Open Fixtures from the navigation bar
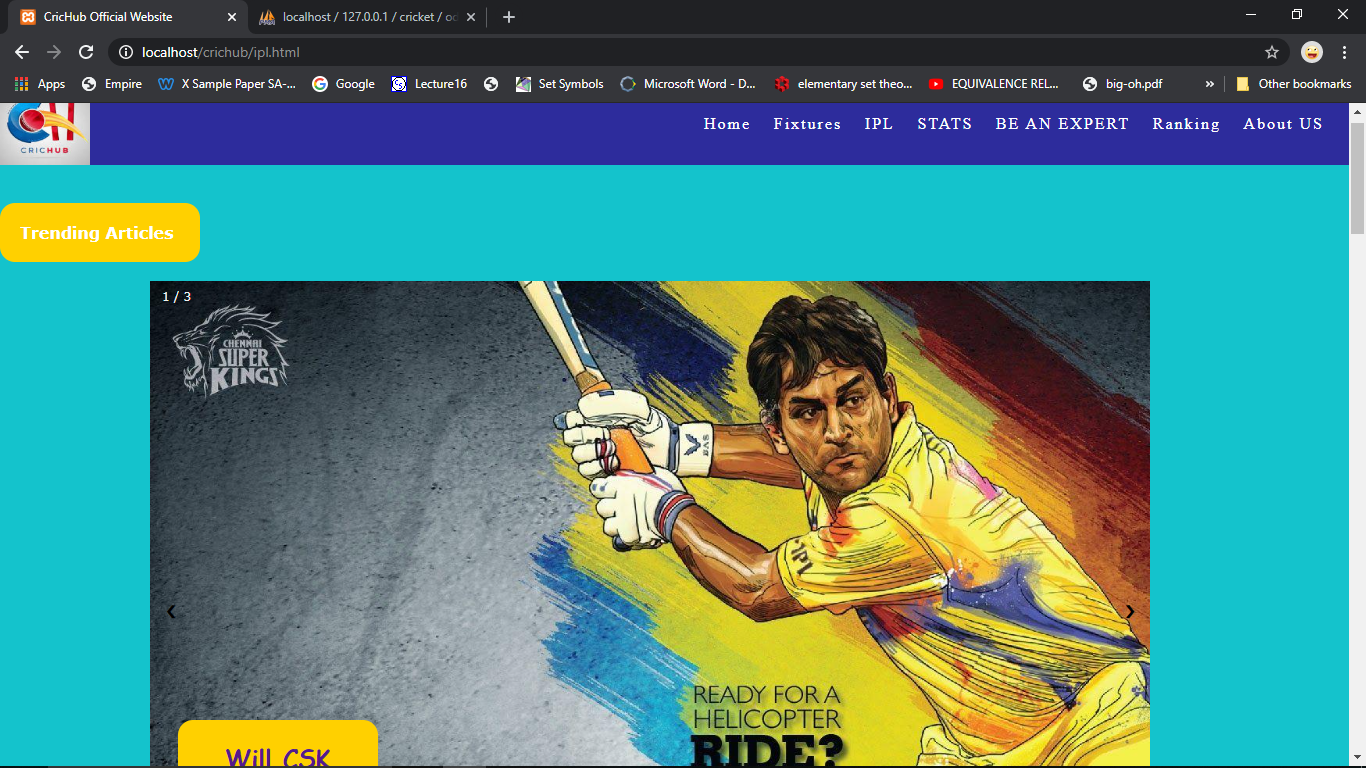This screenshot has height=768, width=1366. 807,124
